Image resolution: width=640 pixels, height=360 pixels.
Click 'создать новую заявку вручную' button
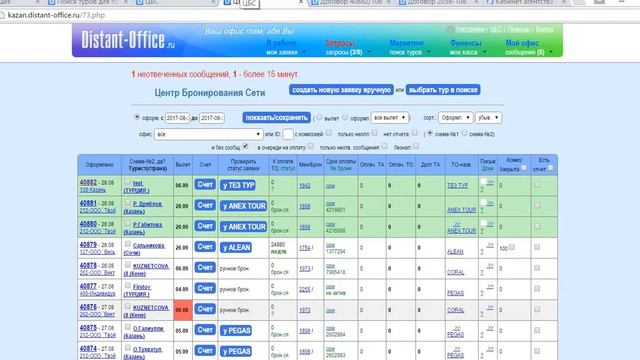(341, 90)
